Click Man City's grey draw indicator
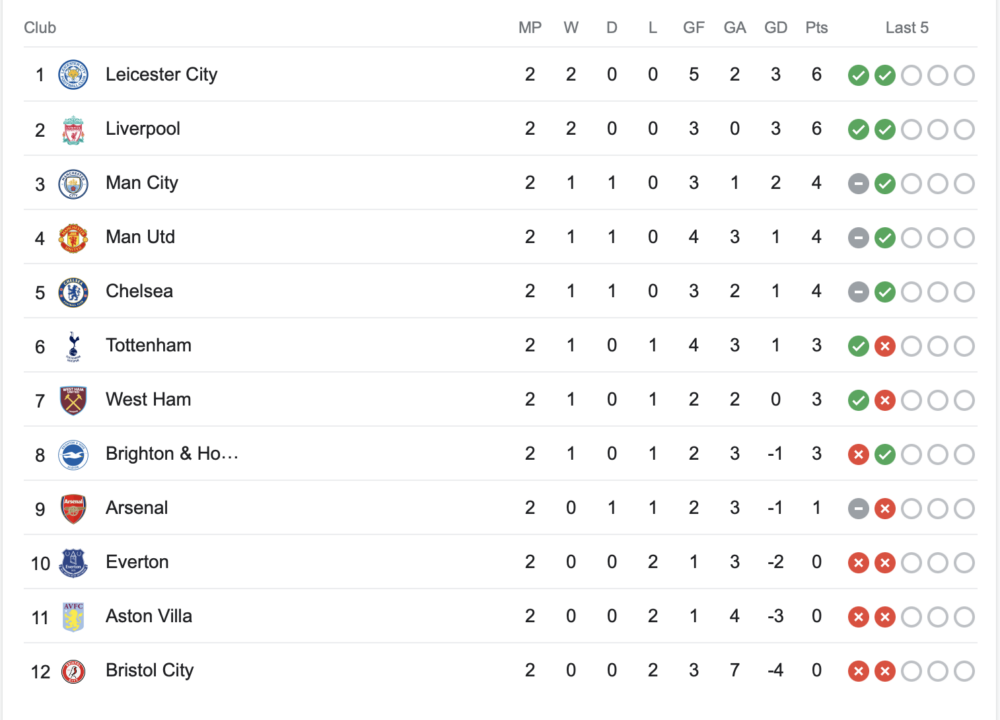 tap(858, 183)
